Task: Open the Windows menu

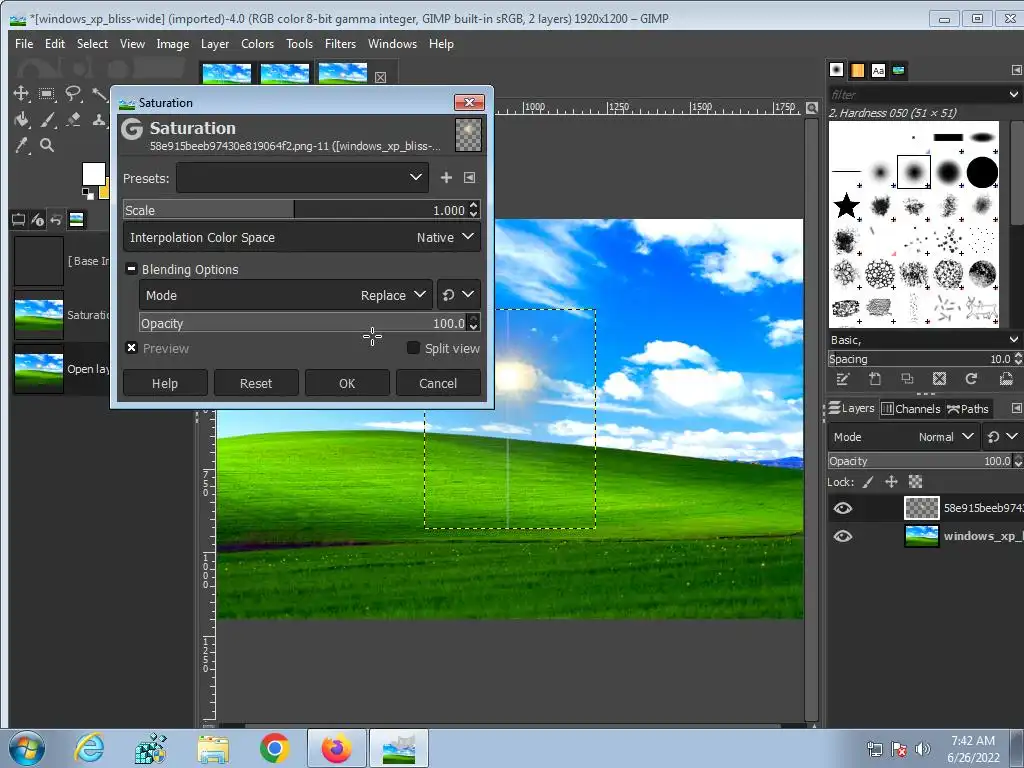Action: pos(392,44)
